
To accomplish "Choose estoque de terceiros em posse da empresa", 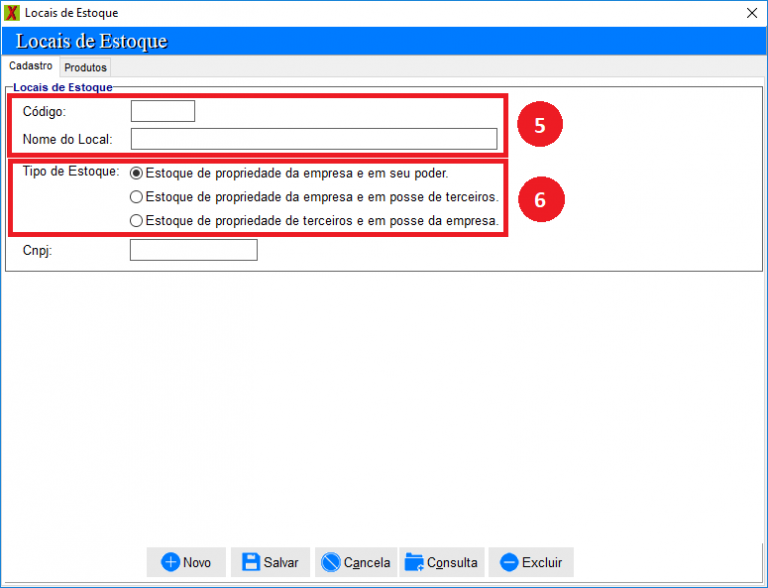I will pos(137,220).
